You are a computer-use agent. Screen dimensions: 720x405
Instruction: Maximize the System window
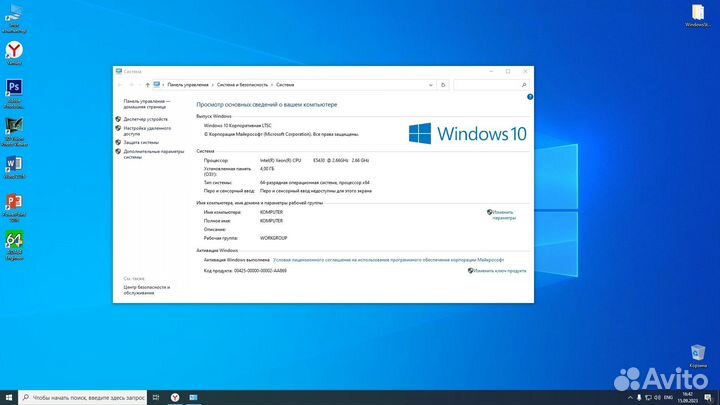pos(508,72)
